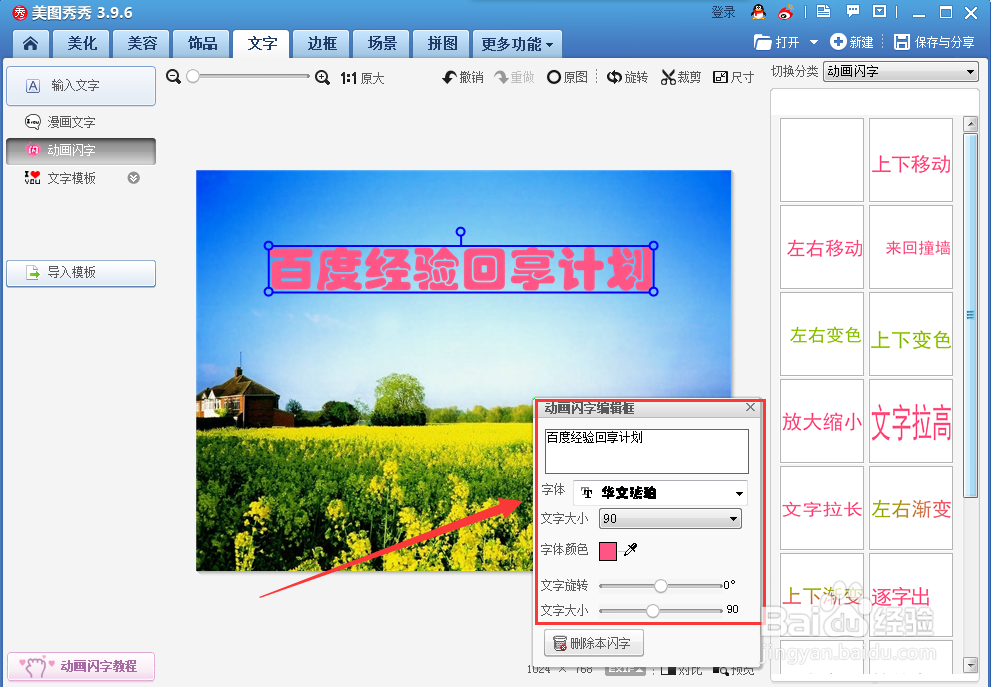Open the 边框 tab

(322, 44)
